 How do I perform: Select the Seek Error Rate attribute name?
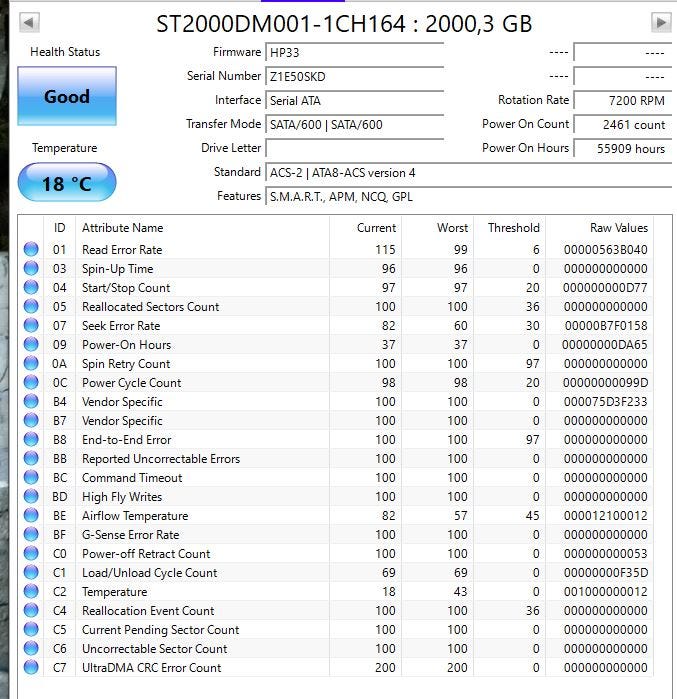point(121,326)
